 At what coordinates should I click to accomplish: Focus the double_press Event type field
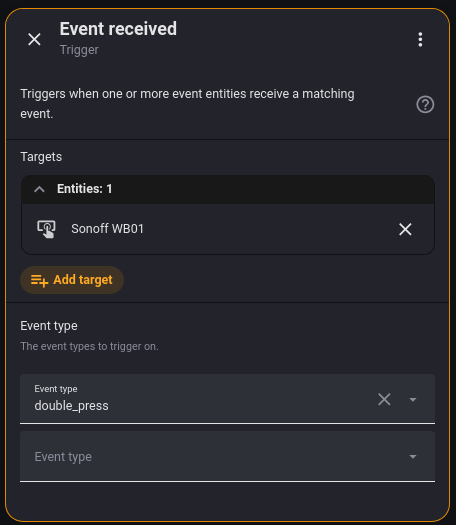point(227,399)
